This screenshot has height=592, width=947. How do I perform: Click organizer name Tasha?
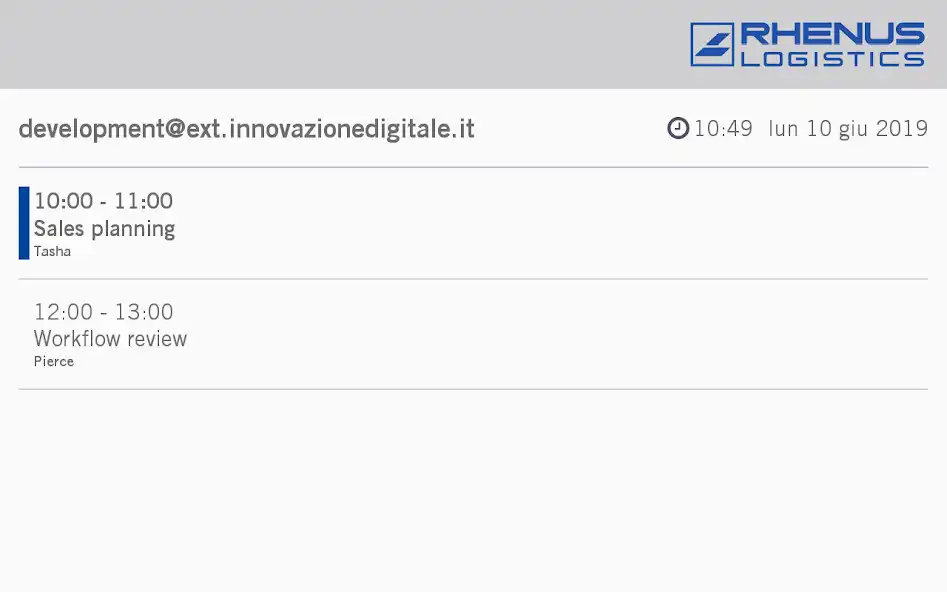click(52, 251)
